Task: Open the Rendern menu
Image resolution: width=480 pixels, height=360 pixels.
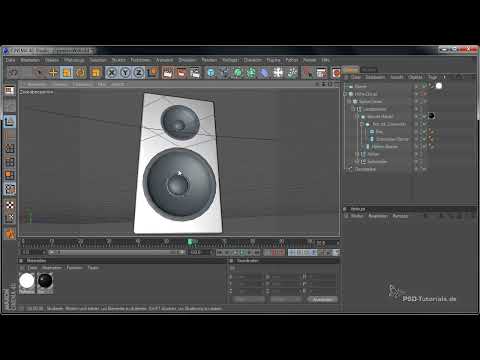Action: coord(209,60)
